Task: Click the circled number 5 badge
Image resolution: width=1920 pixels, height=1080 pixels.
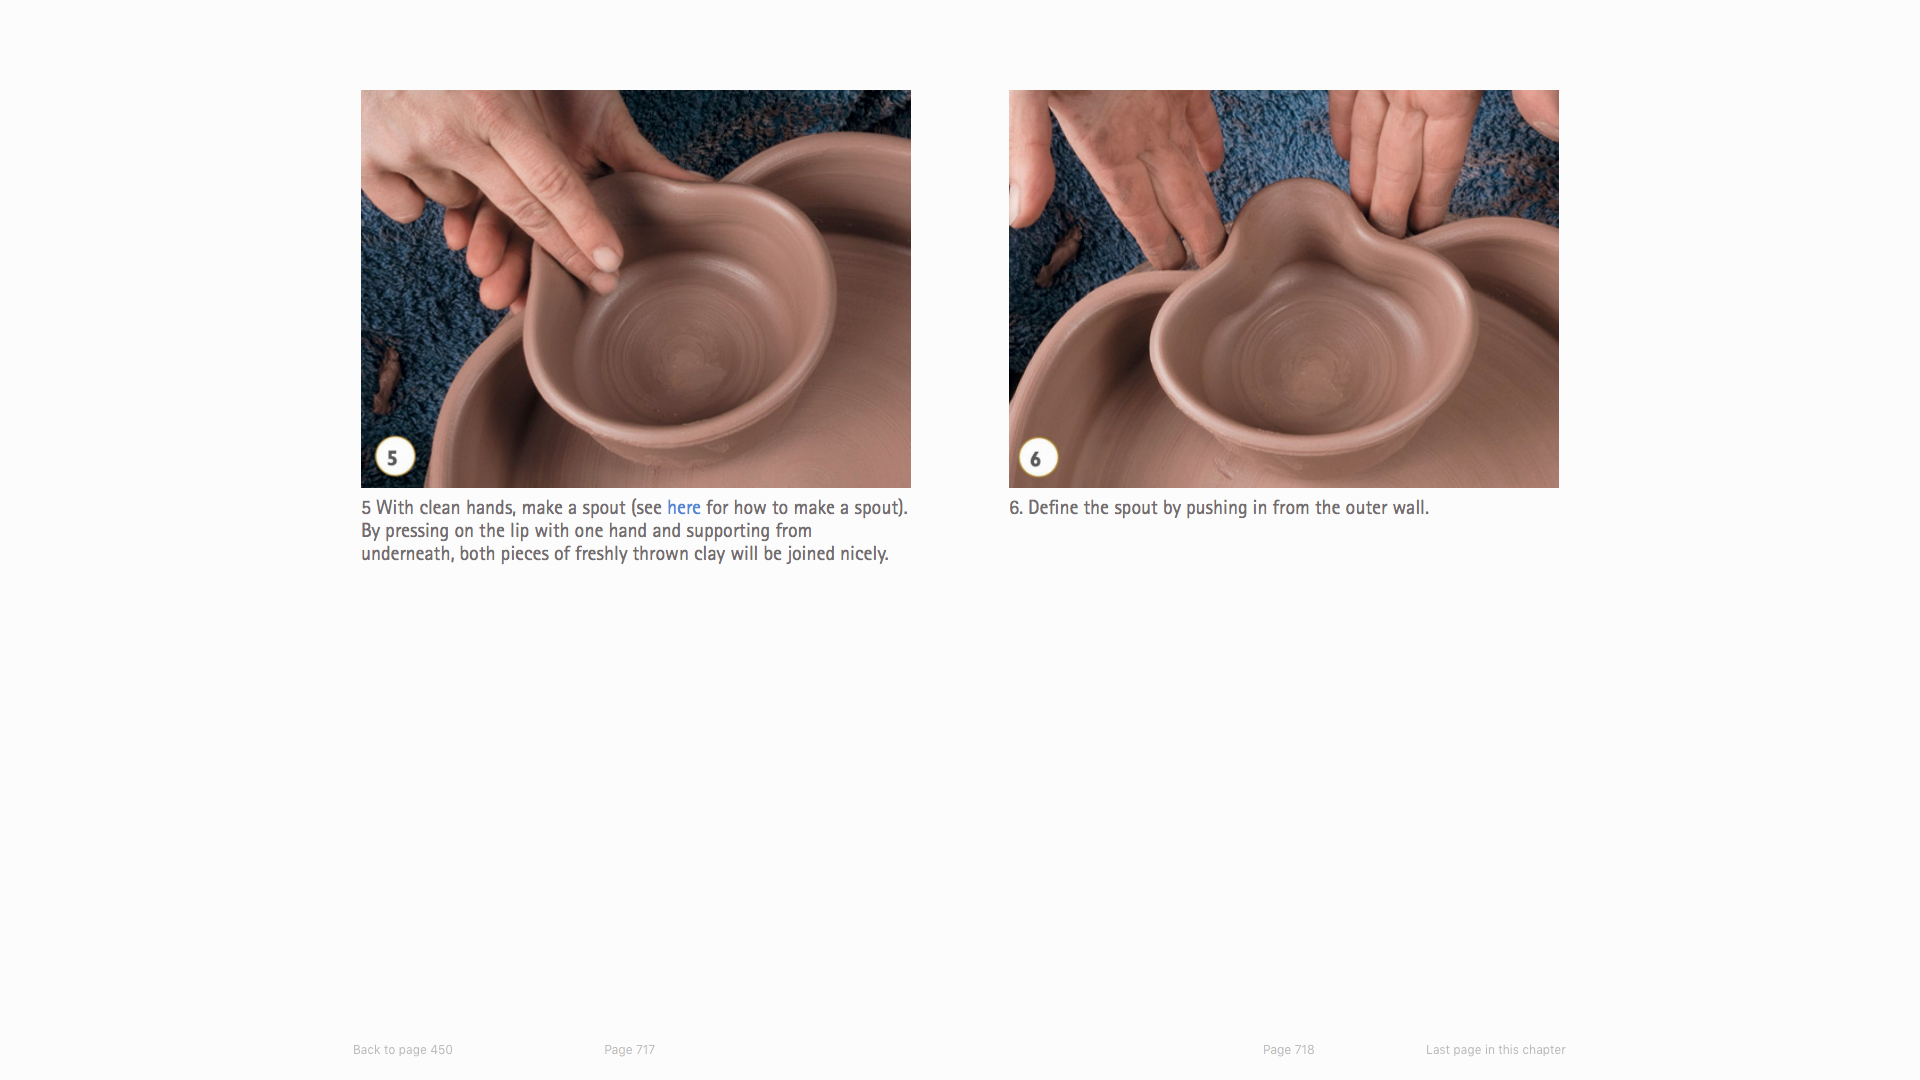Action: coord(394,457)
